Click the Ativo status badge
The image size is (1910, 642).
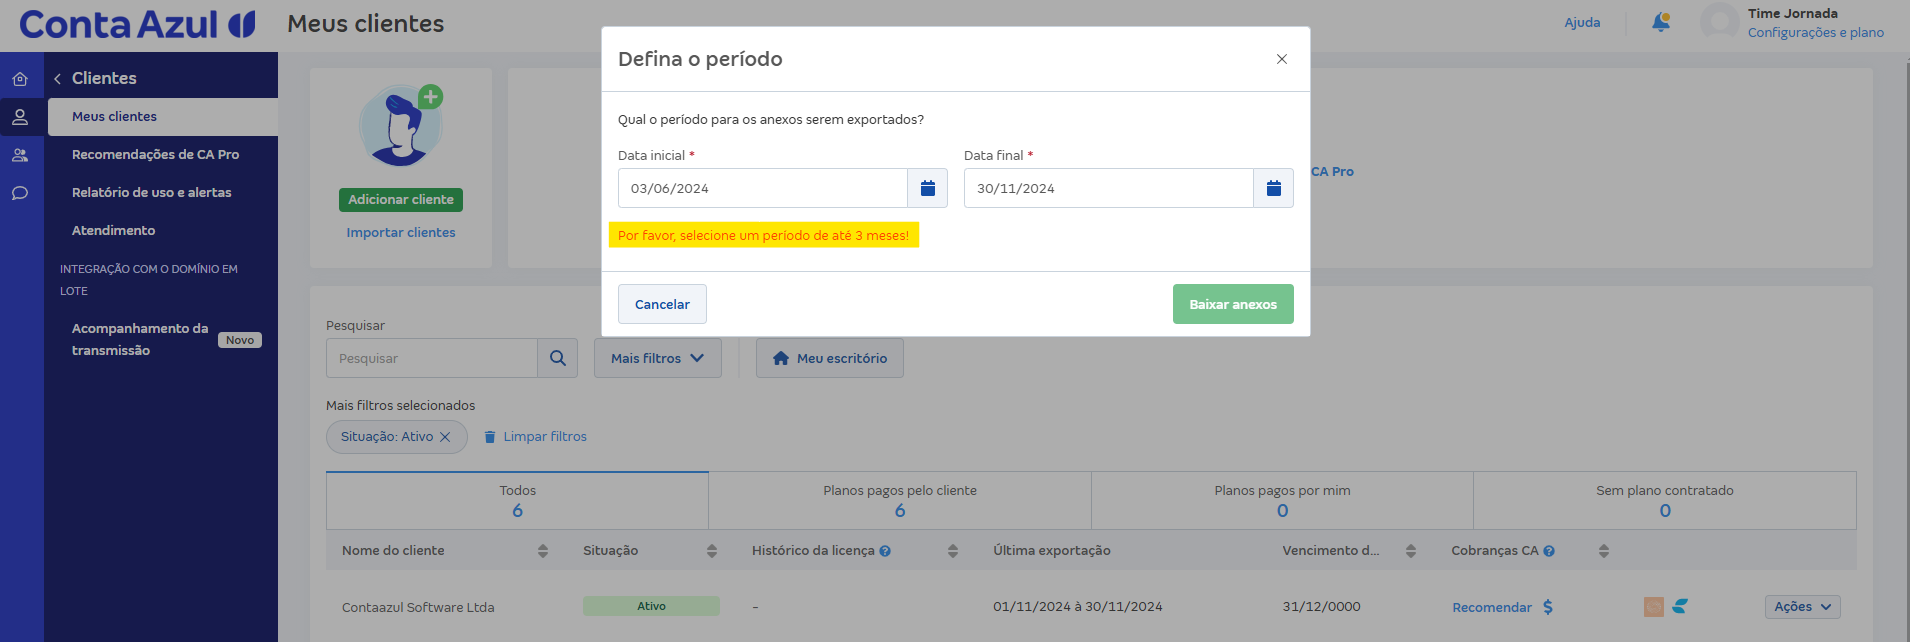[651, 606]
